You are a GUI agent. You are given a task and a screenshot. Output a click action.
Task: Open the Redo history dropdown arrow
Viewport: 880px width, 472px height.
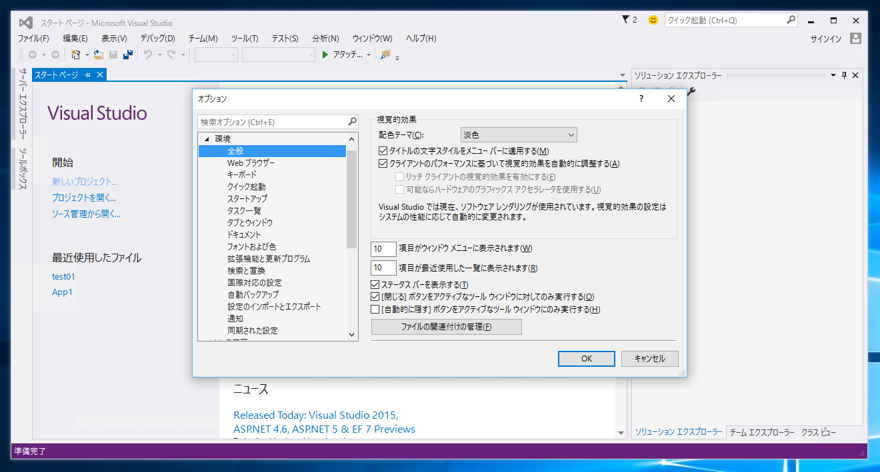tap(182, 55)
